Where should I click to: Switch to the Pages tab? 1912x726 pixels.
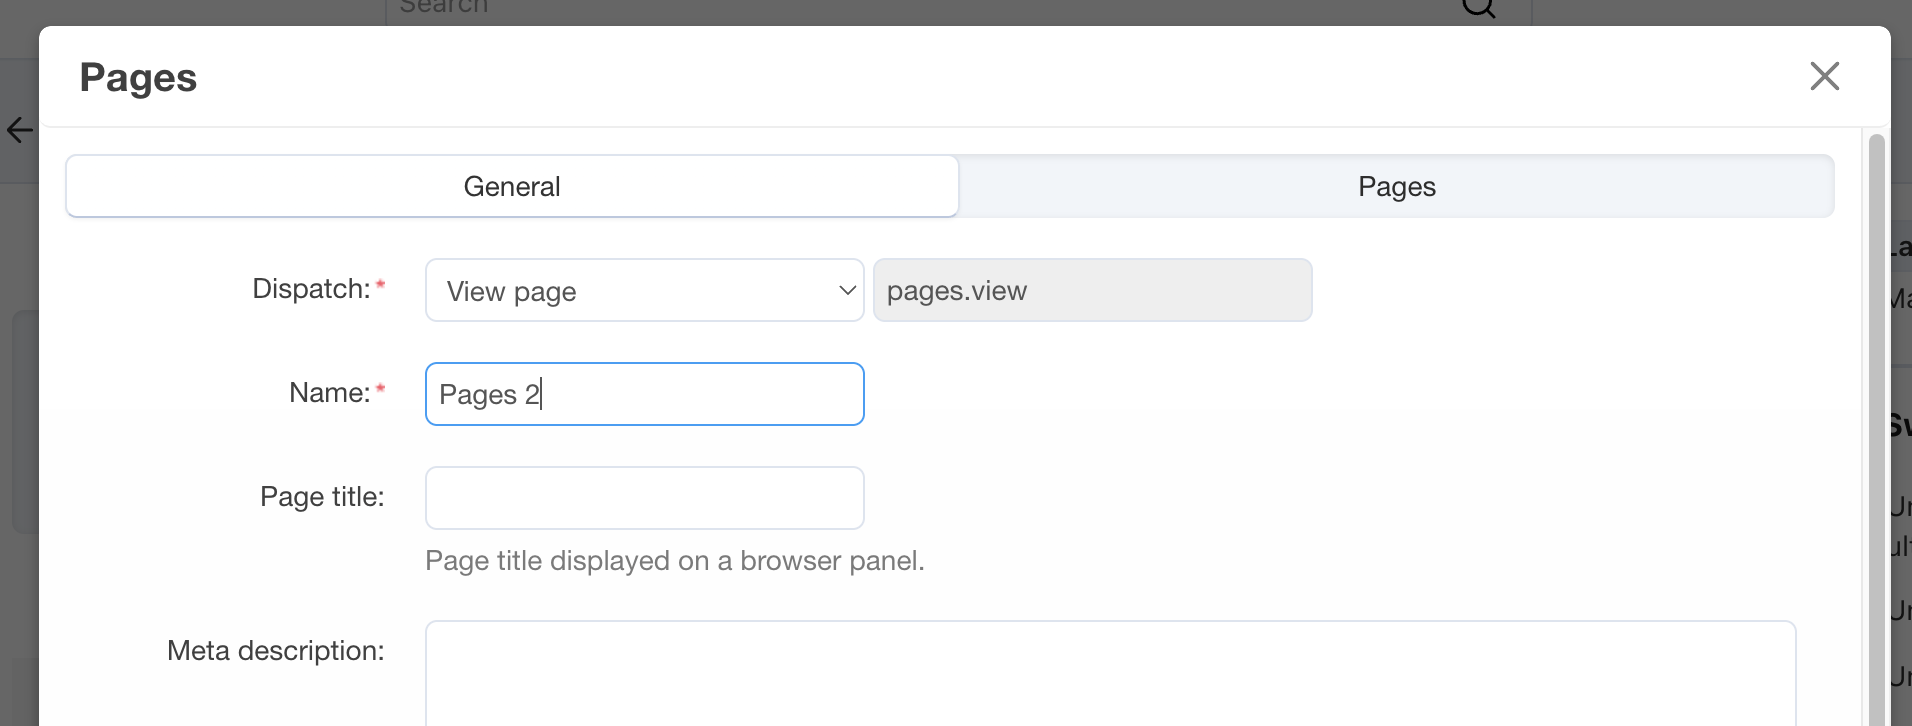pos(1396,186)
